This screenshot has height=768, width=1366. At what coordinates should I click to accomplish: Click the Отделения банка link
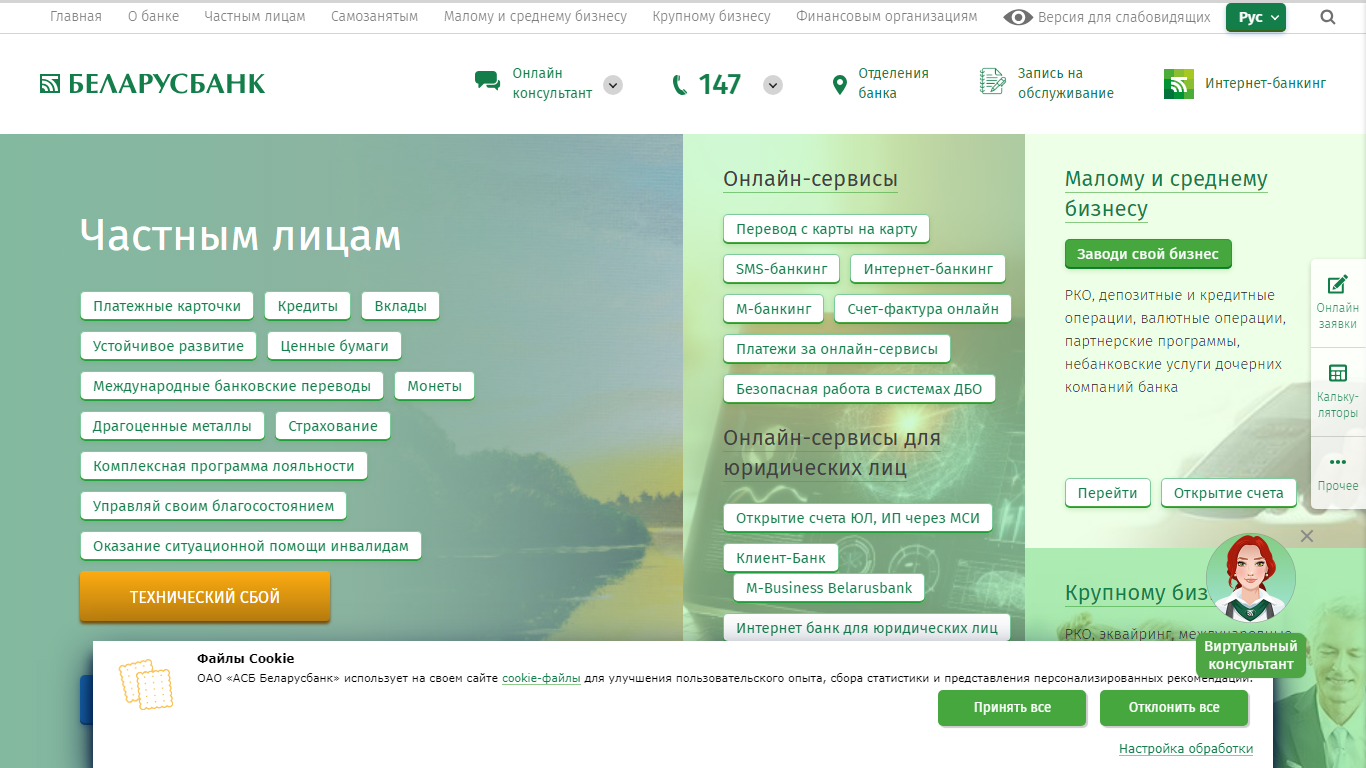click(893, 83)
